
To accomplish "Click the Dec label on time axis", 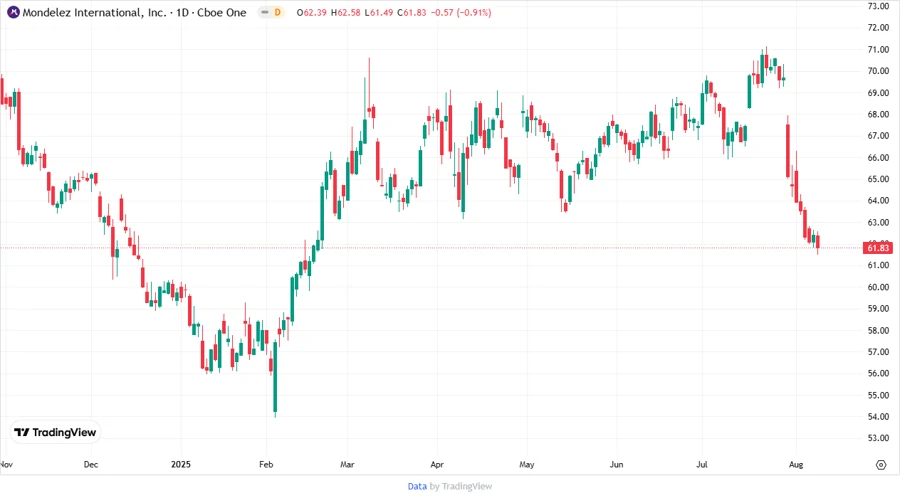I will [x=91, y=464].
